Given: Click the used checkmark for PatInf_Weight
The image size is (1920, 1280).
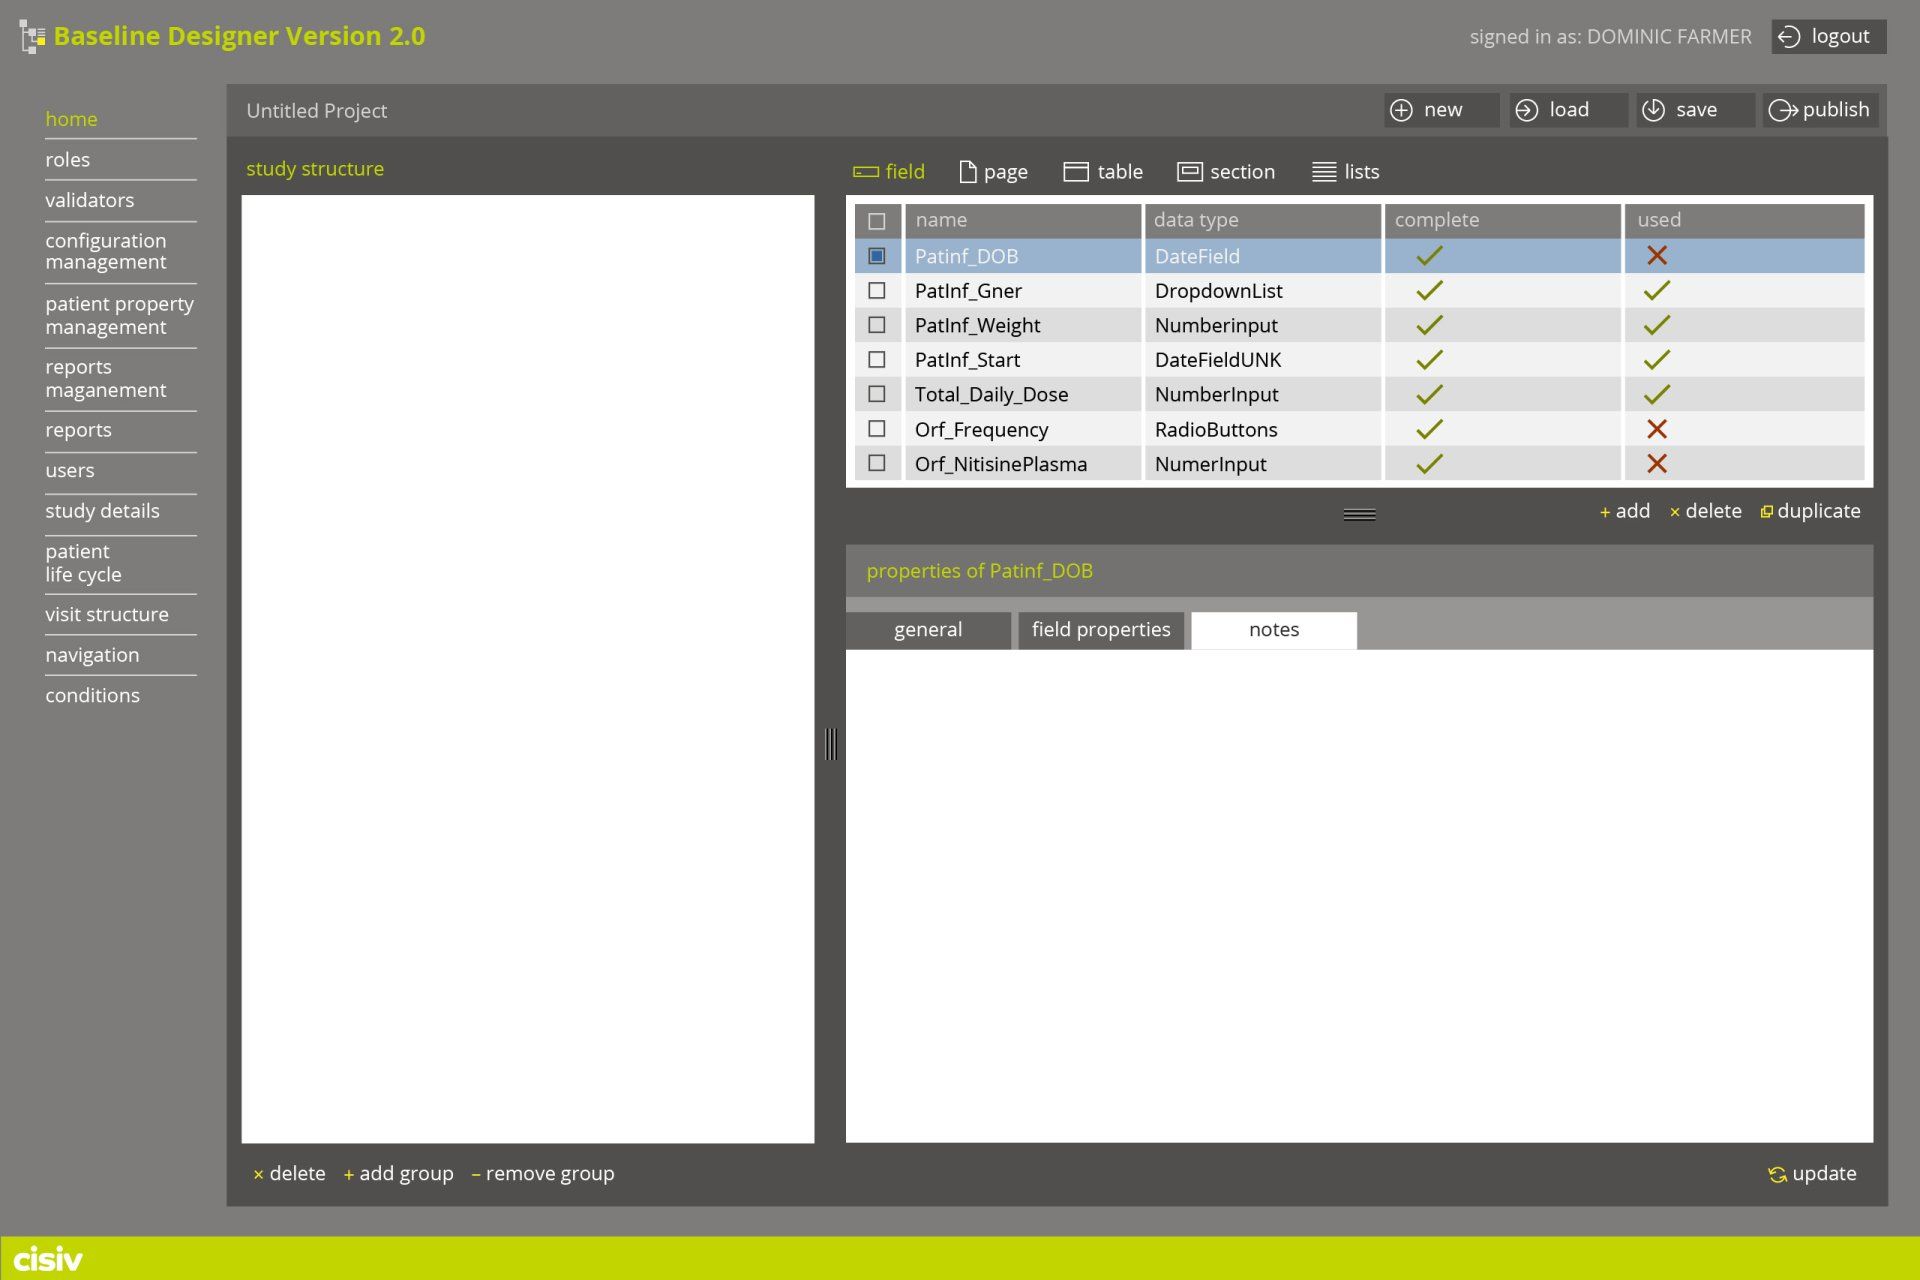Looking at the screenshot, I should click(x=1657, y=325).
